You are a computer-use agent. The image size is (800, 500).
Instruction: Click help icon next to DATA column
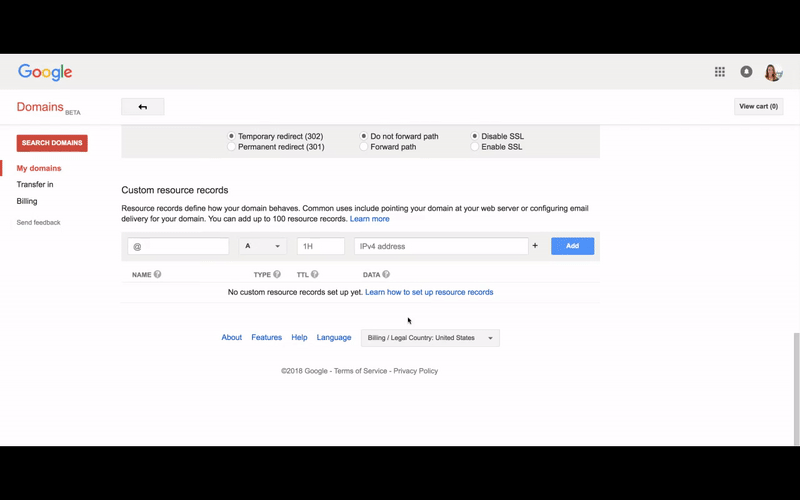pyautogui.click(x=386, y=274)
